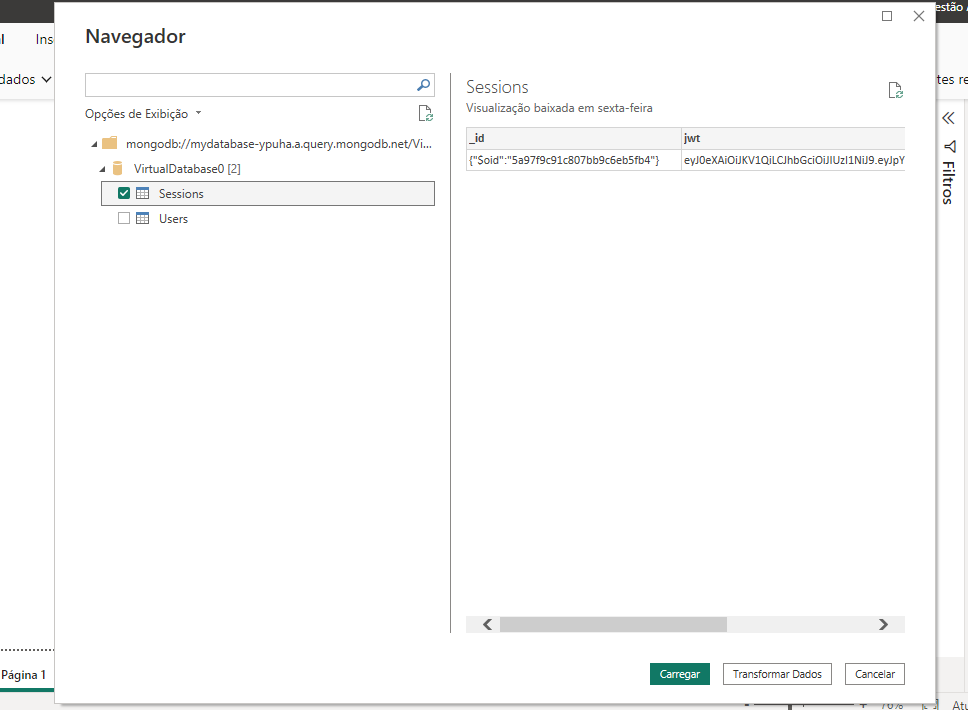Screen dimensions: 968x710
Task: Collapse the Filtros pane with double chevron
Action: pyautogui.click(x=949, y=118)
